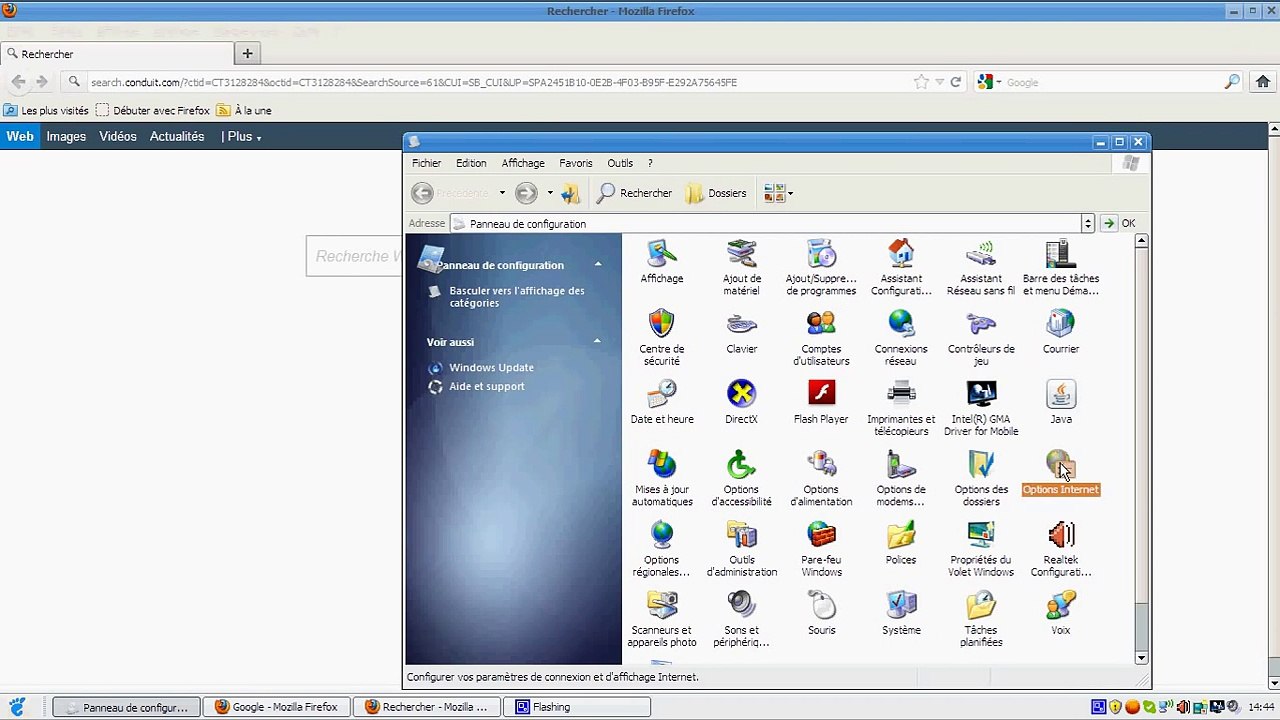Click the OK go button by address bar

point(1119,223)
